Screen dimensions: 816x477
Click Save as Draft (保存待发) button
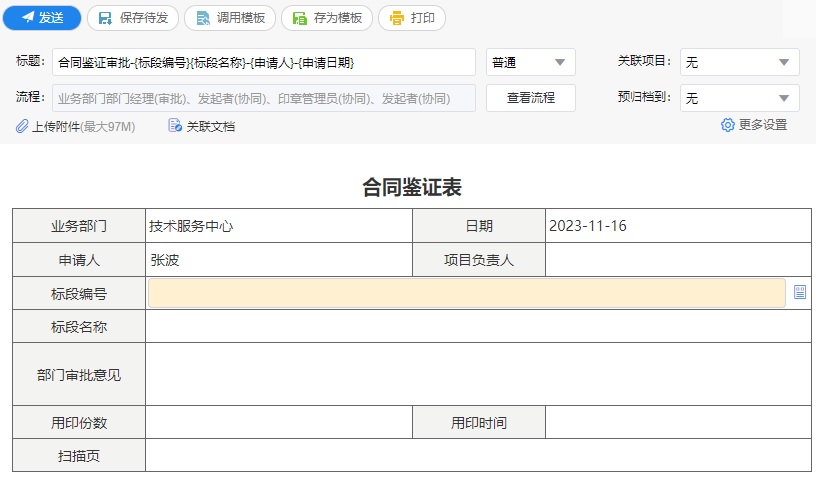(x=133, y=18)
